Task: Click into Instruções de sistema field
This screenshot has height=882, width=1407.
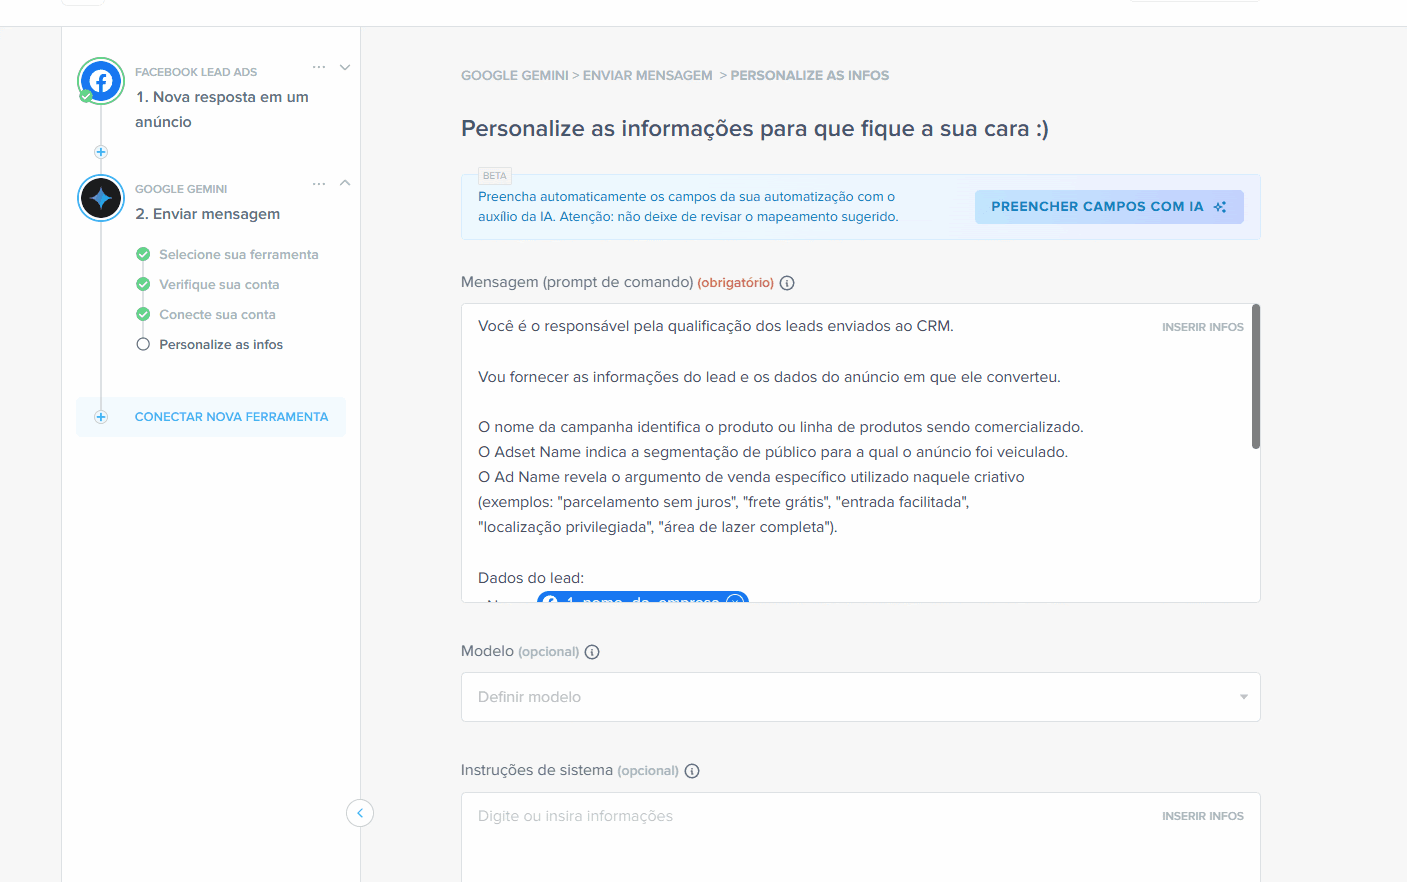Action: click(860, 837)
